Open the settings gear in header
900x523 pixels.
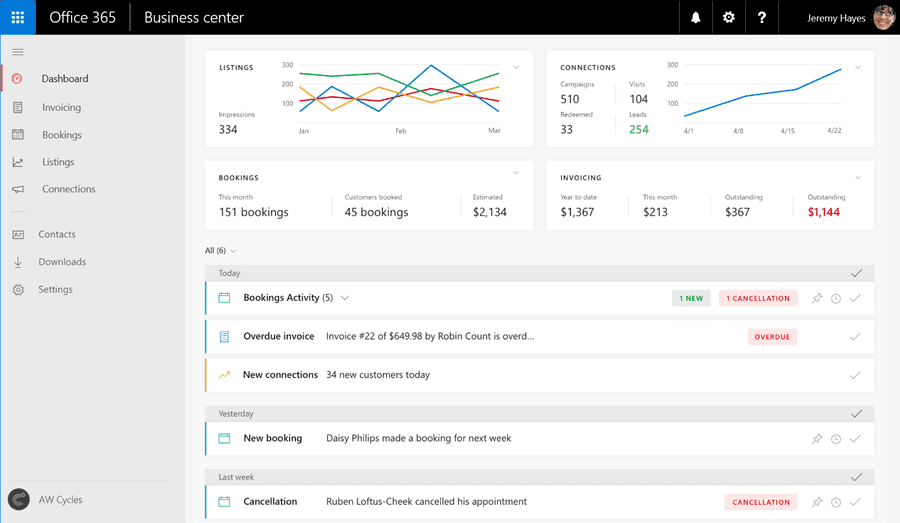pos(728,17)
